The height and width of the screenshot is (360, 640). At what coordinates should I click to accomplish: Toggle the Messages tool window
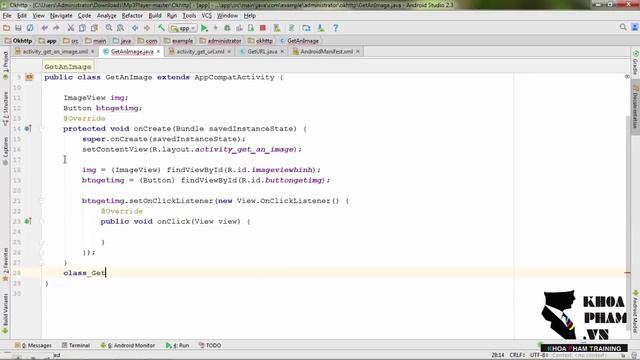click(x=33, y=345)
